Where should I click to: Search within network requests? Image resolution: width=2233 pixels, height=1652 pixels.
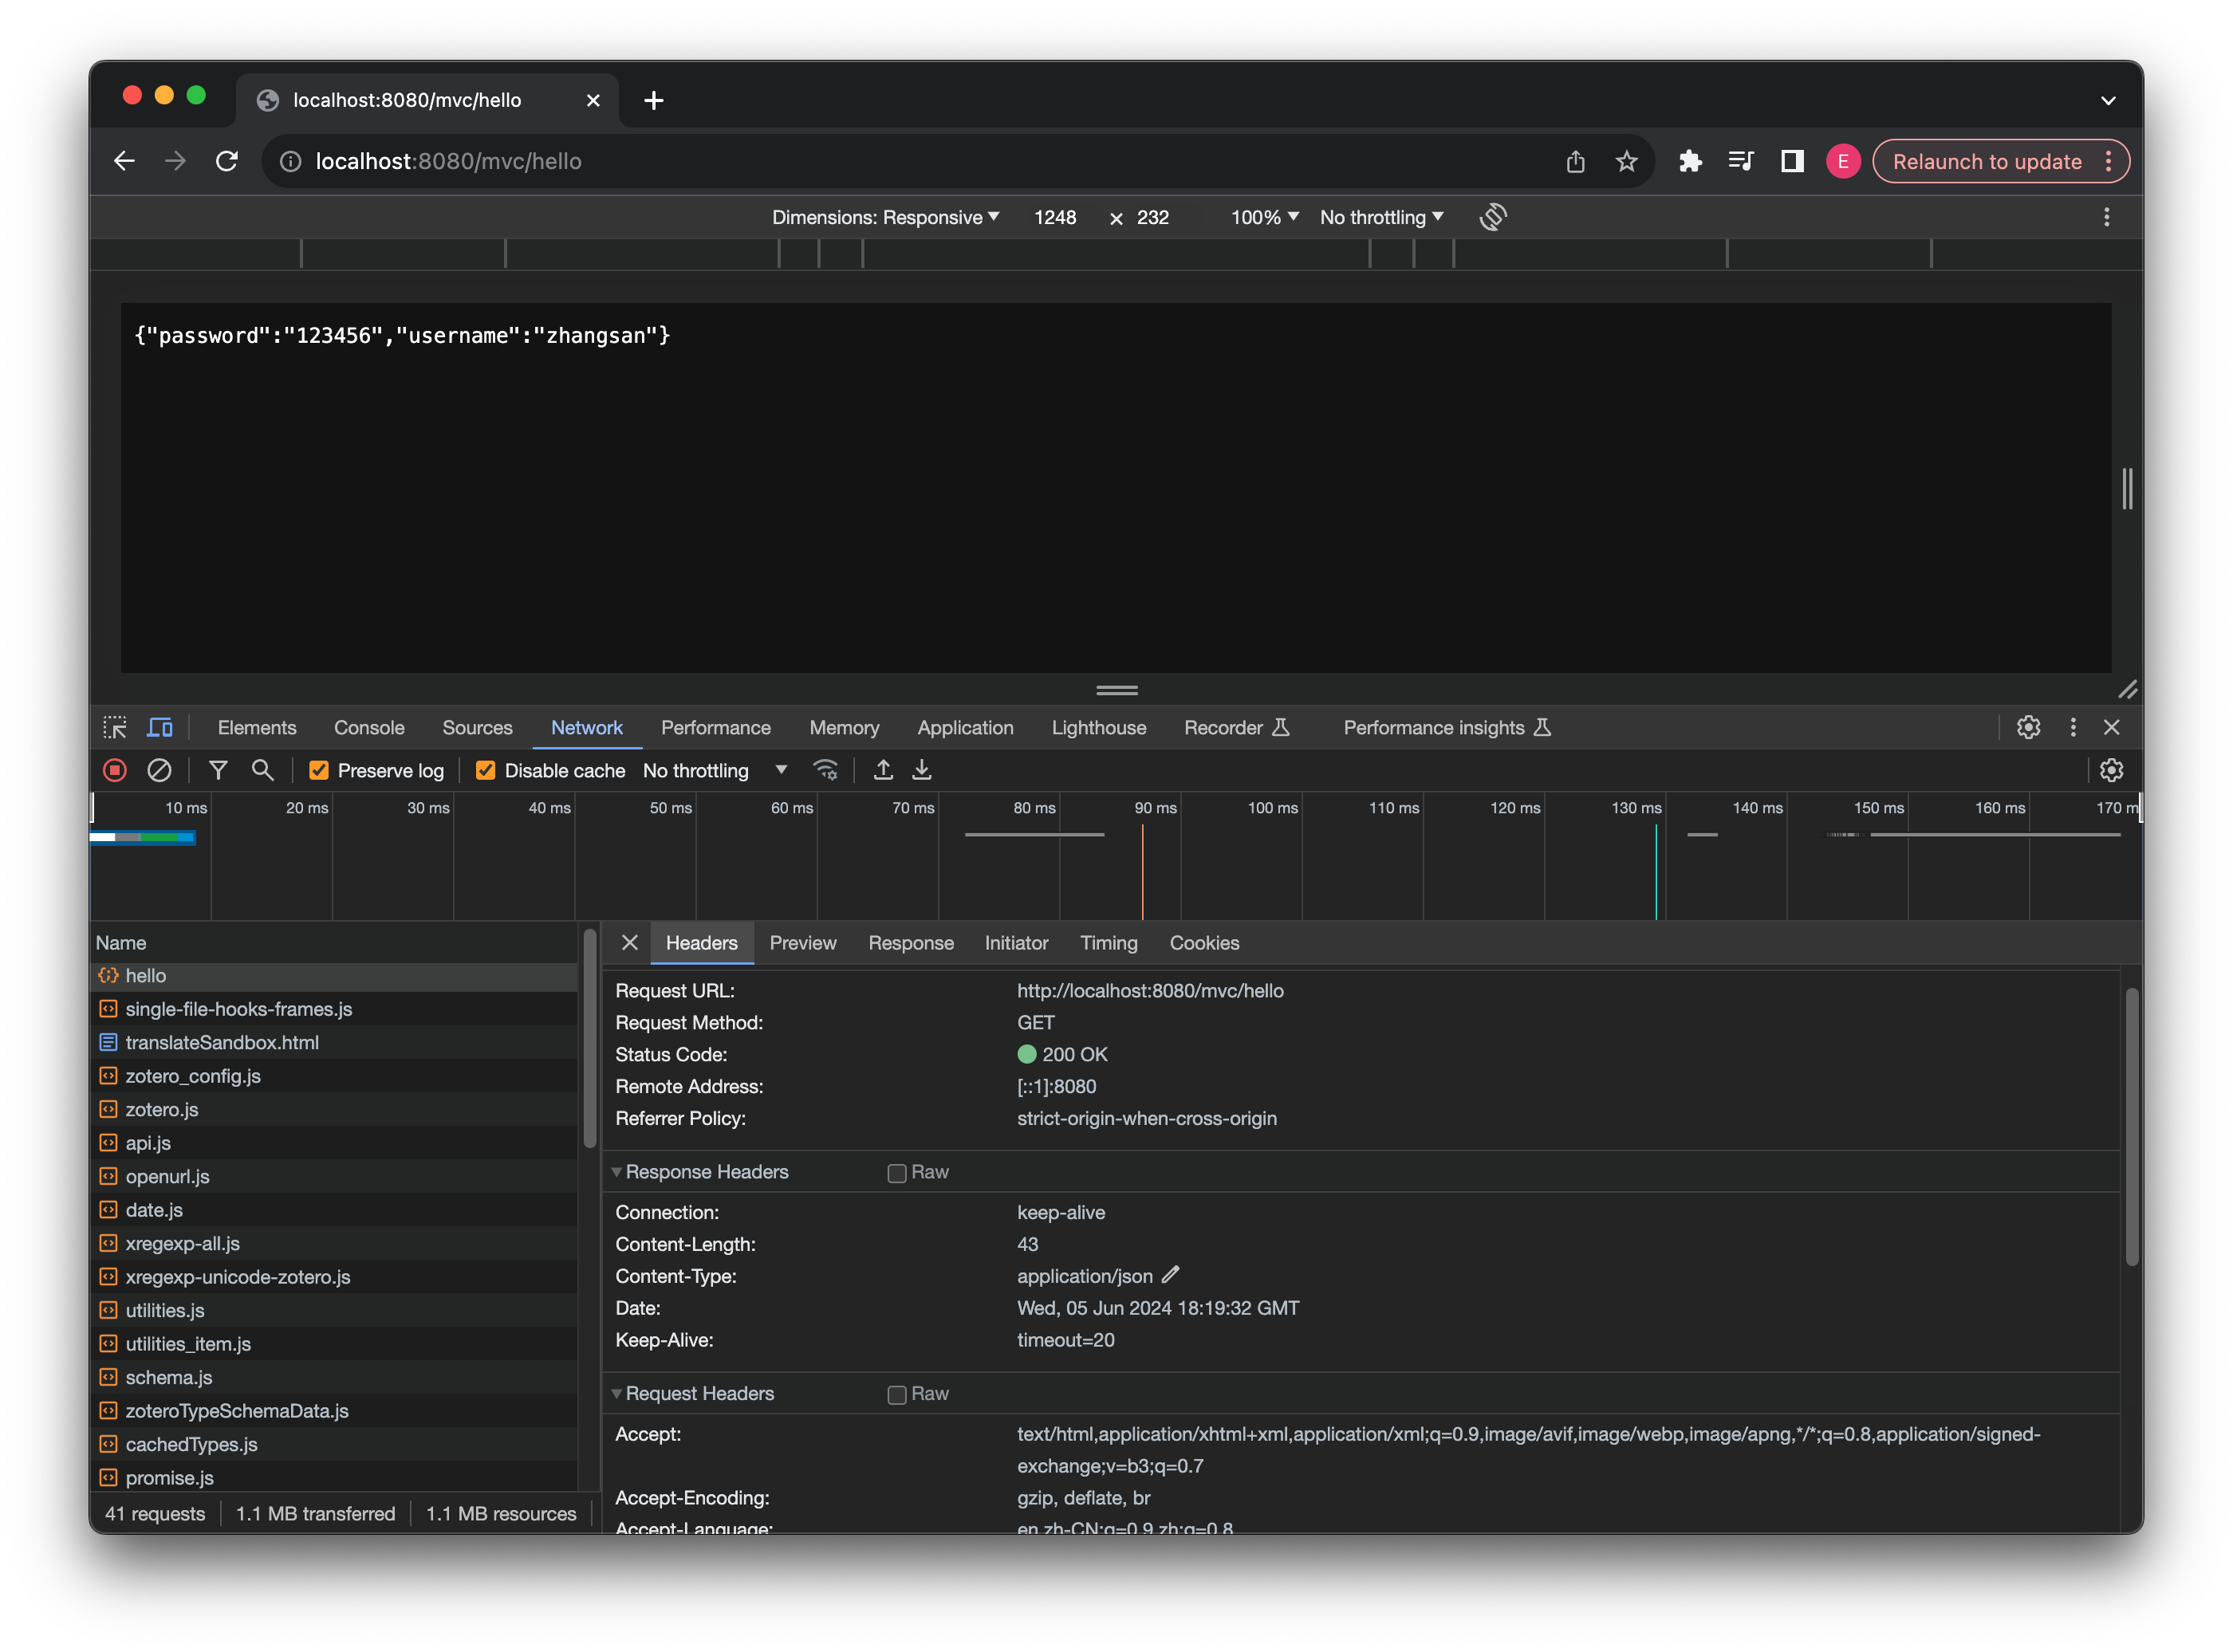[x=262, y=770]
